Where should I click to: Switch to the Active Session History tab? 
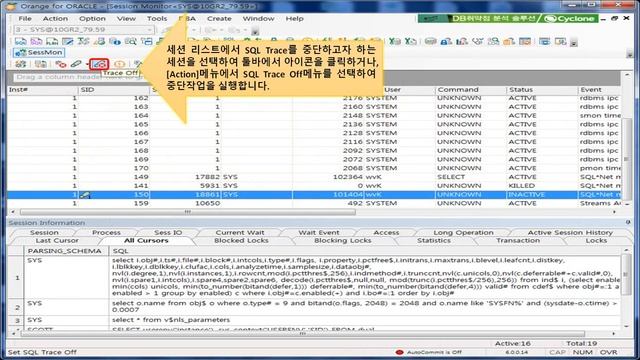click(570, 232)
